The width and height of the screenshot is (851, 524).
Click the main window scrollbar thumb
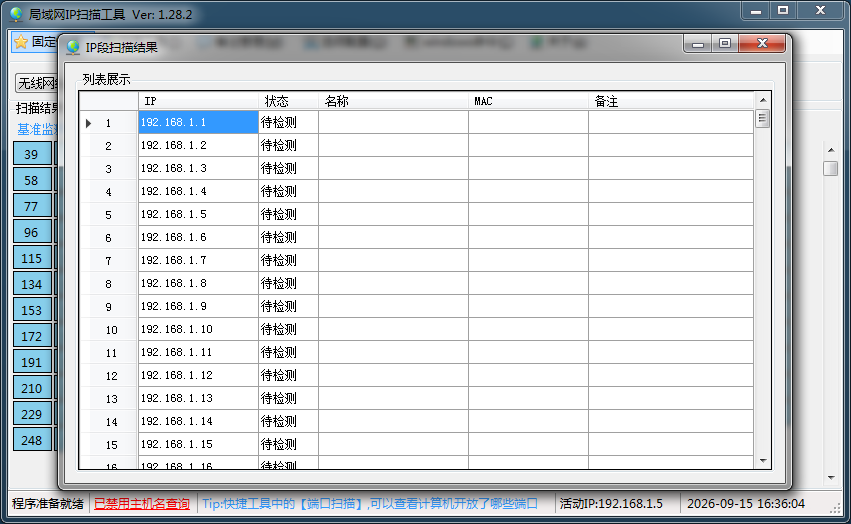point(831,168)
